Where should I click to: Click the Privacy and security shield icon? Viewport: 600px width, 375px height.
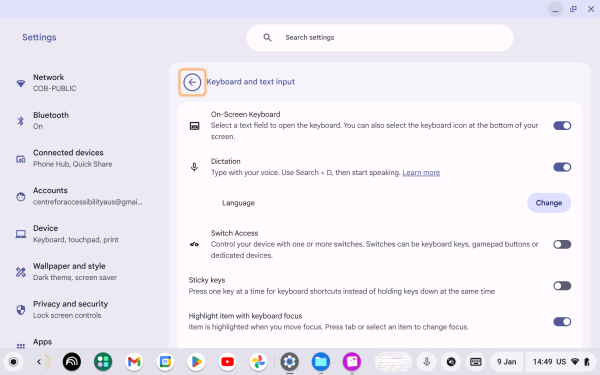(x=21, y=310)
